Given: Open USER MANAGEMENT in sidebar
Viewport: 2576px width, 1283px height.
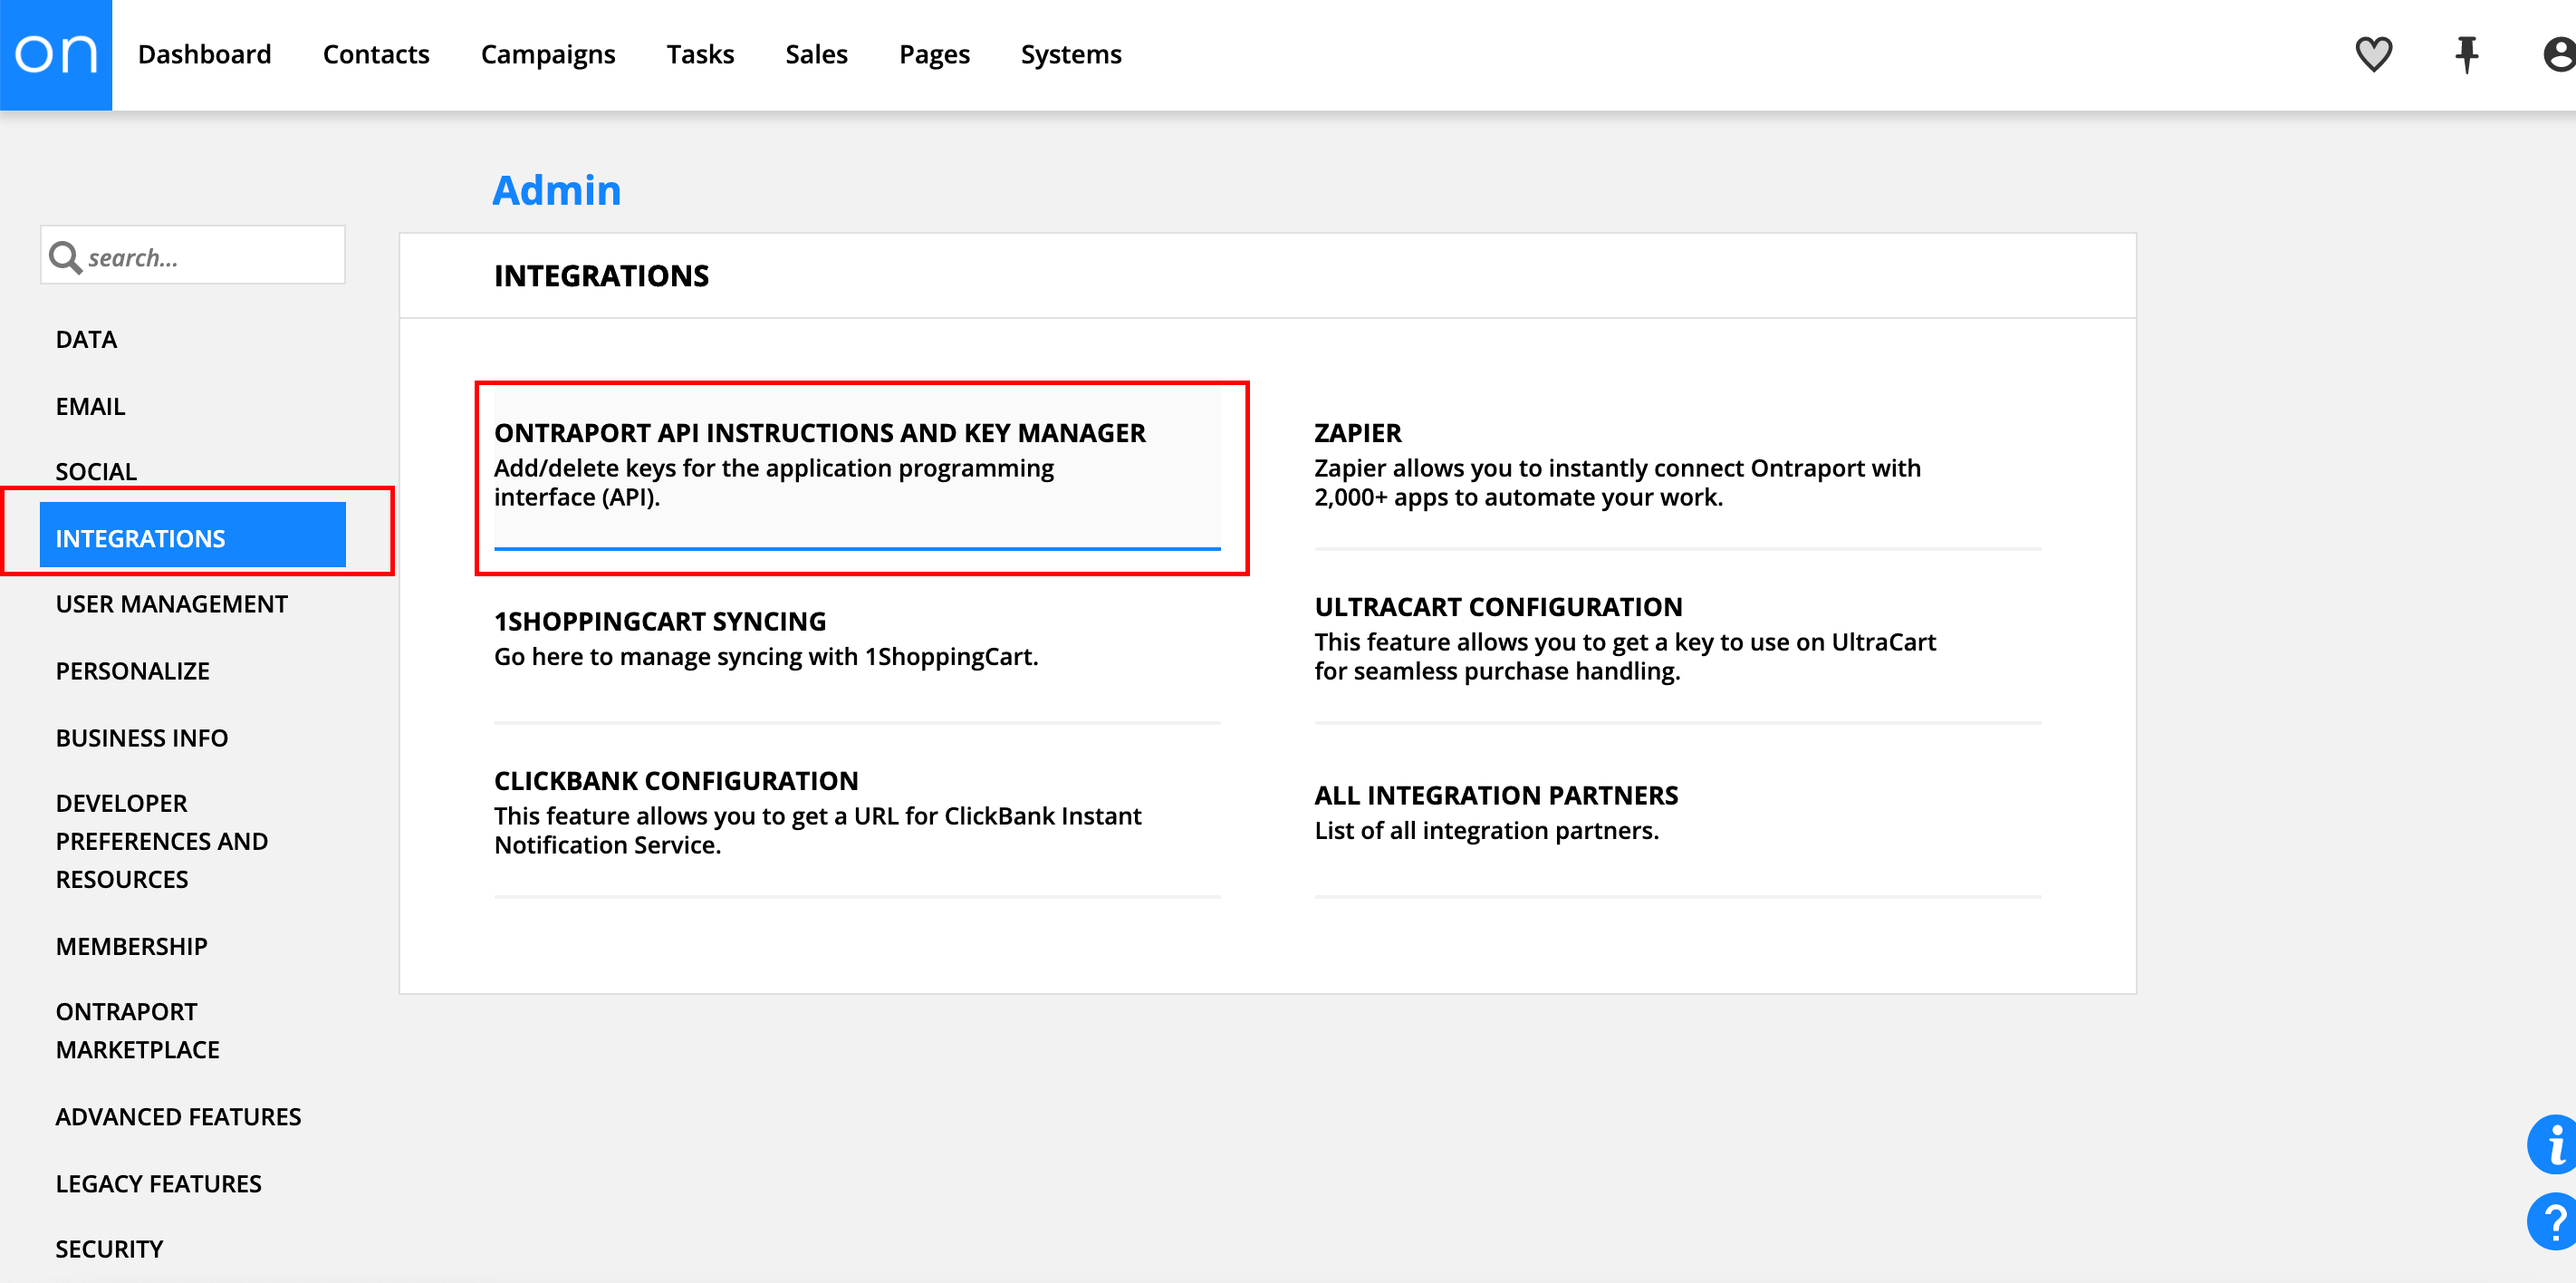Looking at the screenshot, I should click(171, 604).
